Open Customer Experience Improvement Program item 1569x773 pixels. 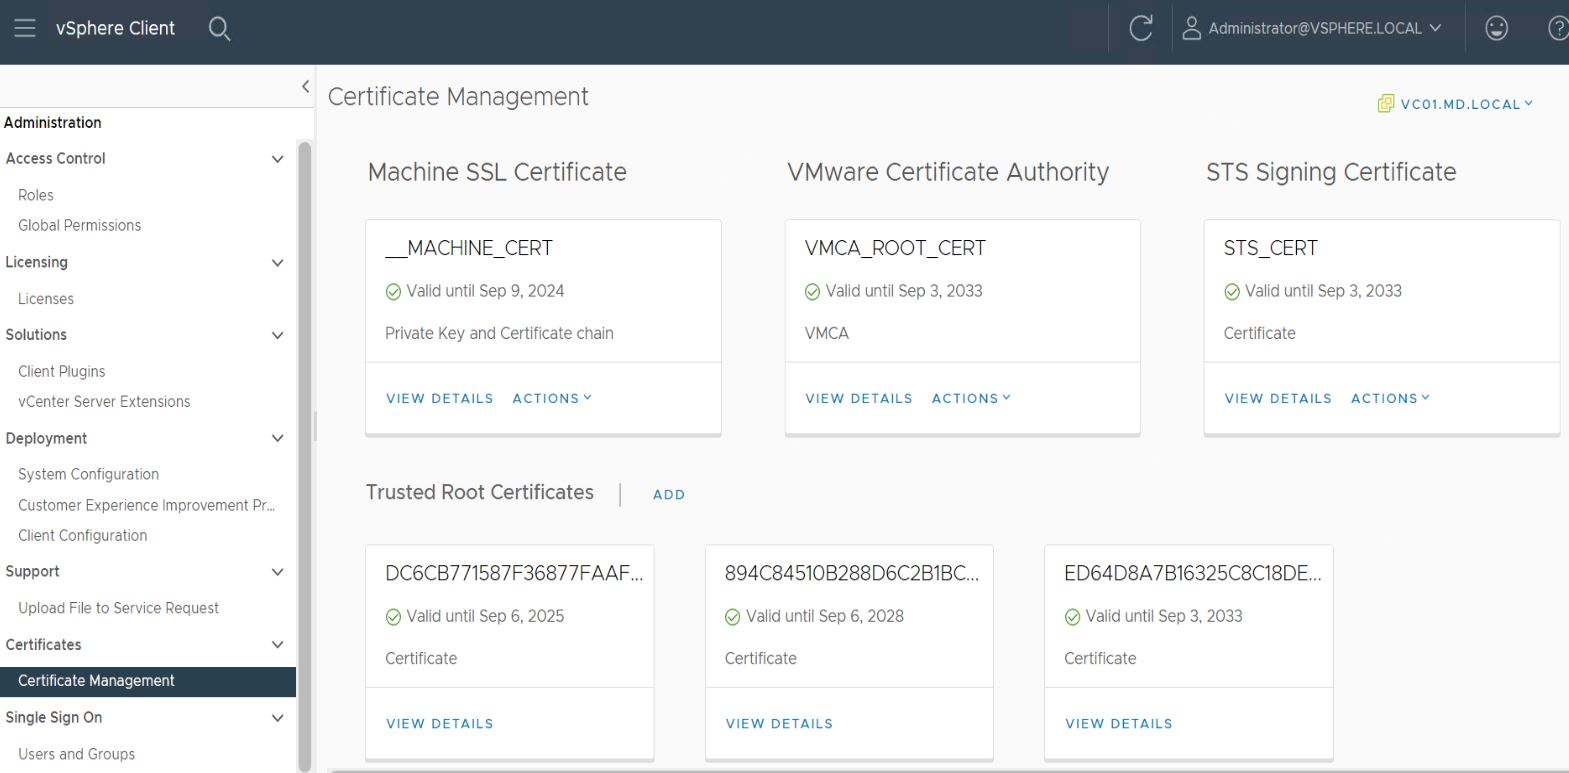pos(146,505)
